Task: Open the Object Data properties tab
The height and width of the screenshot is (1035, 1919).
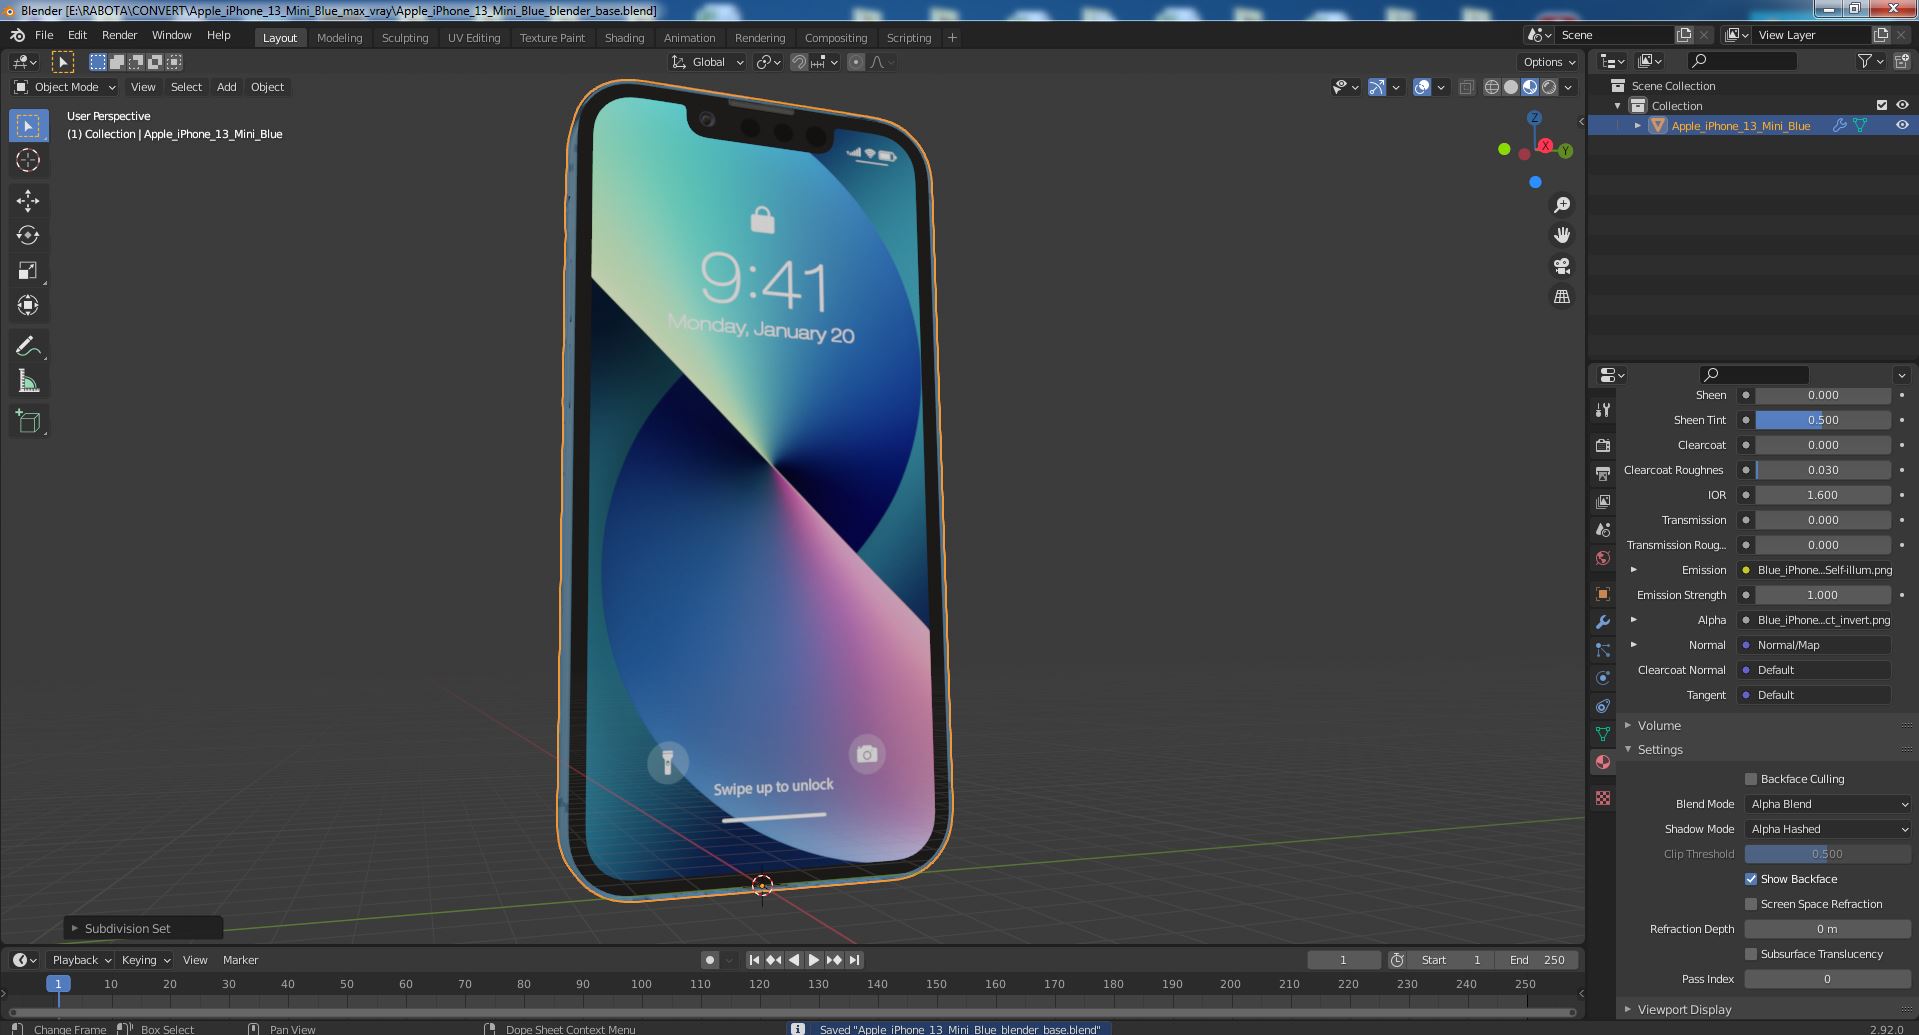Action: click(x=1603, y=734)
